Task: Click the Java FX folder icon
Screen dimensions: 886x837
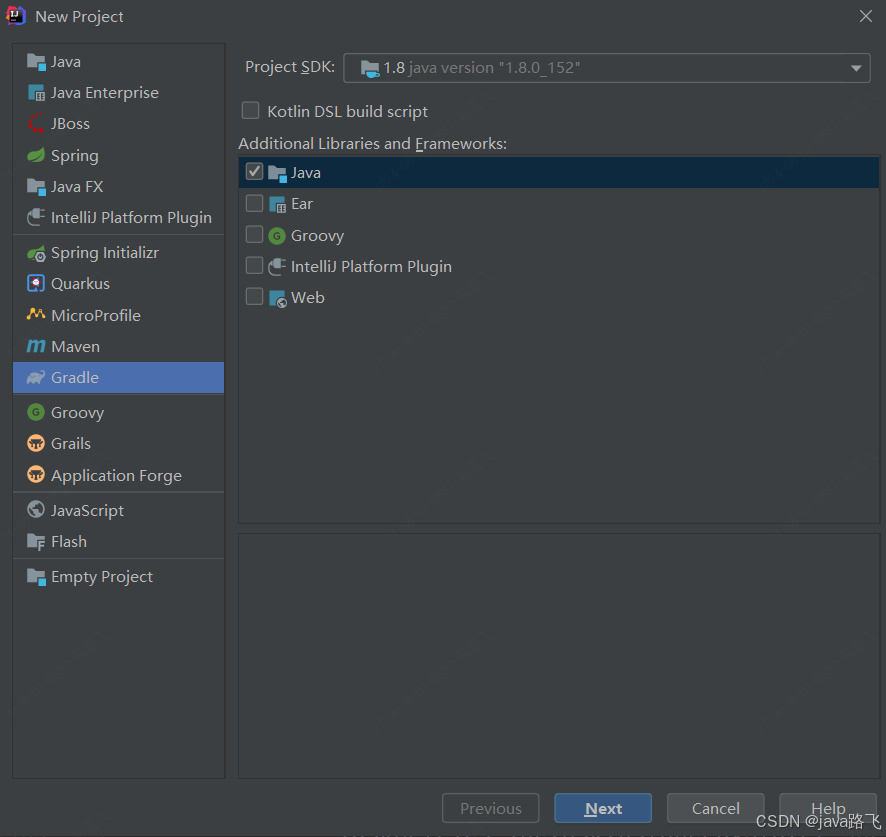Action: point(36,187)
